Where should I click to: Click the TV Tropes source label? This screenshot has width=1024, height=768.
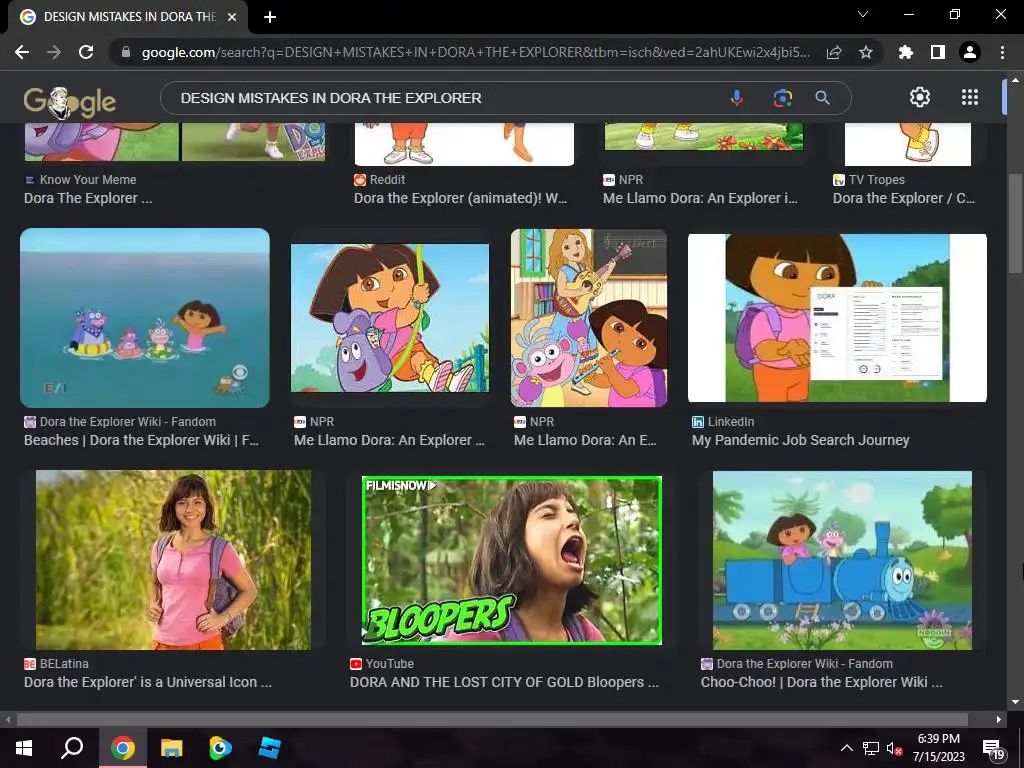coord(876,180)
